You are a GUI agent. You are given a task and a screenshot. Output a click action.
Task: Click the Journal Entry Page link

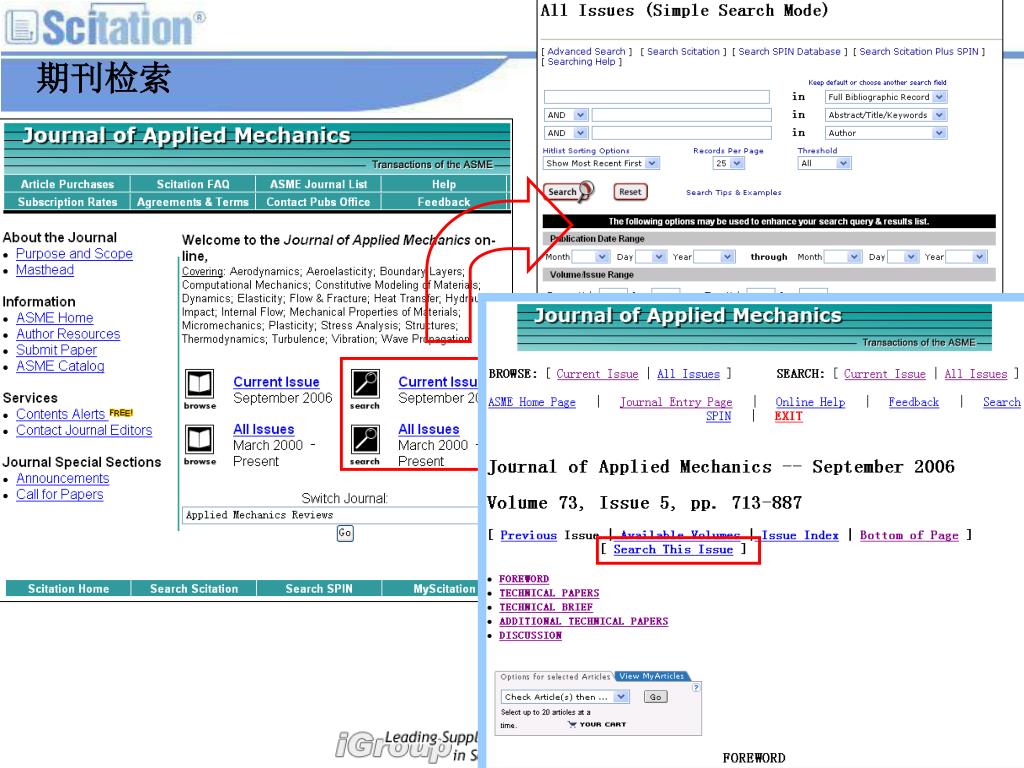[676, 402]
